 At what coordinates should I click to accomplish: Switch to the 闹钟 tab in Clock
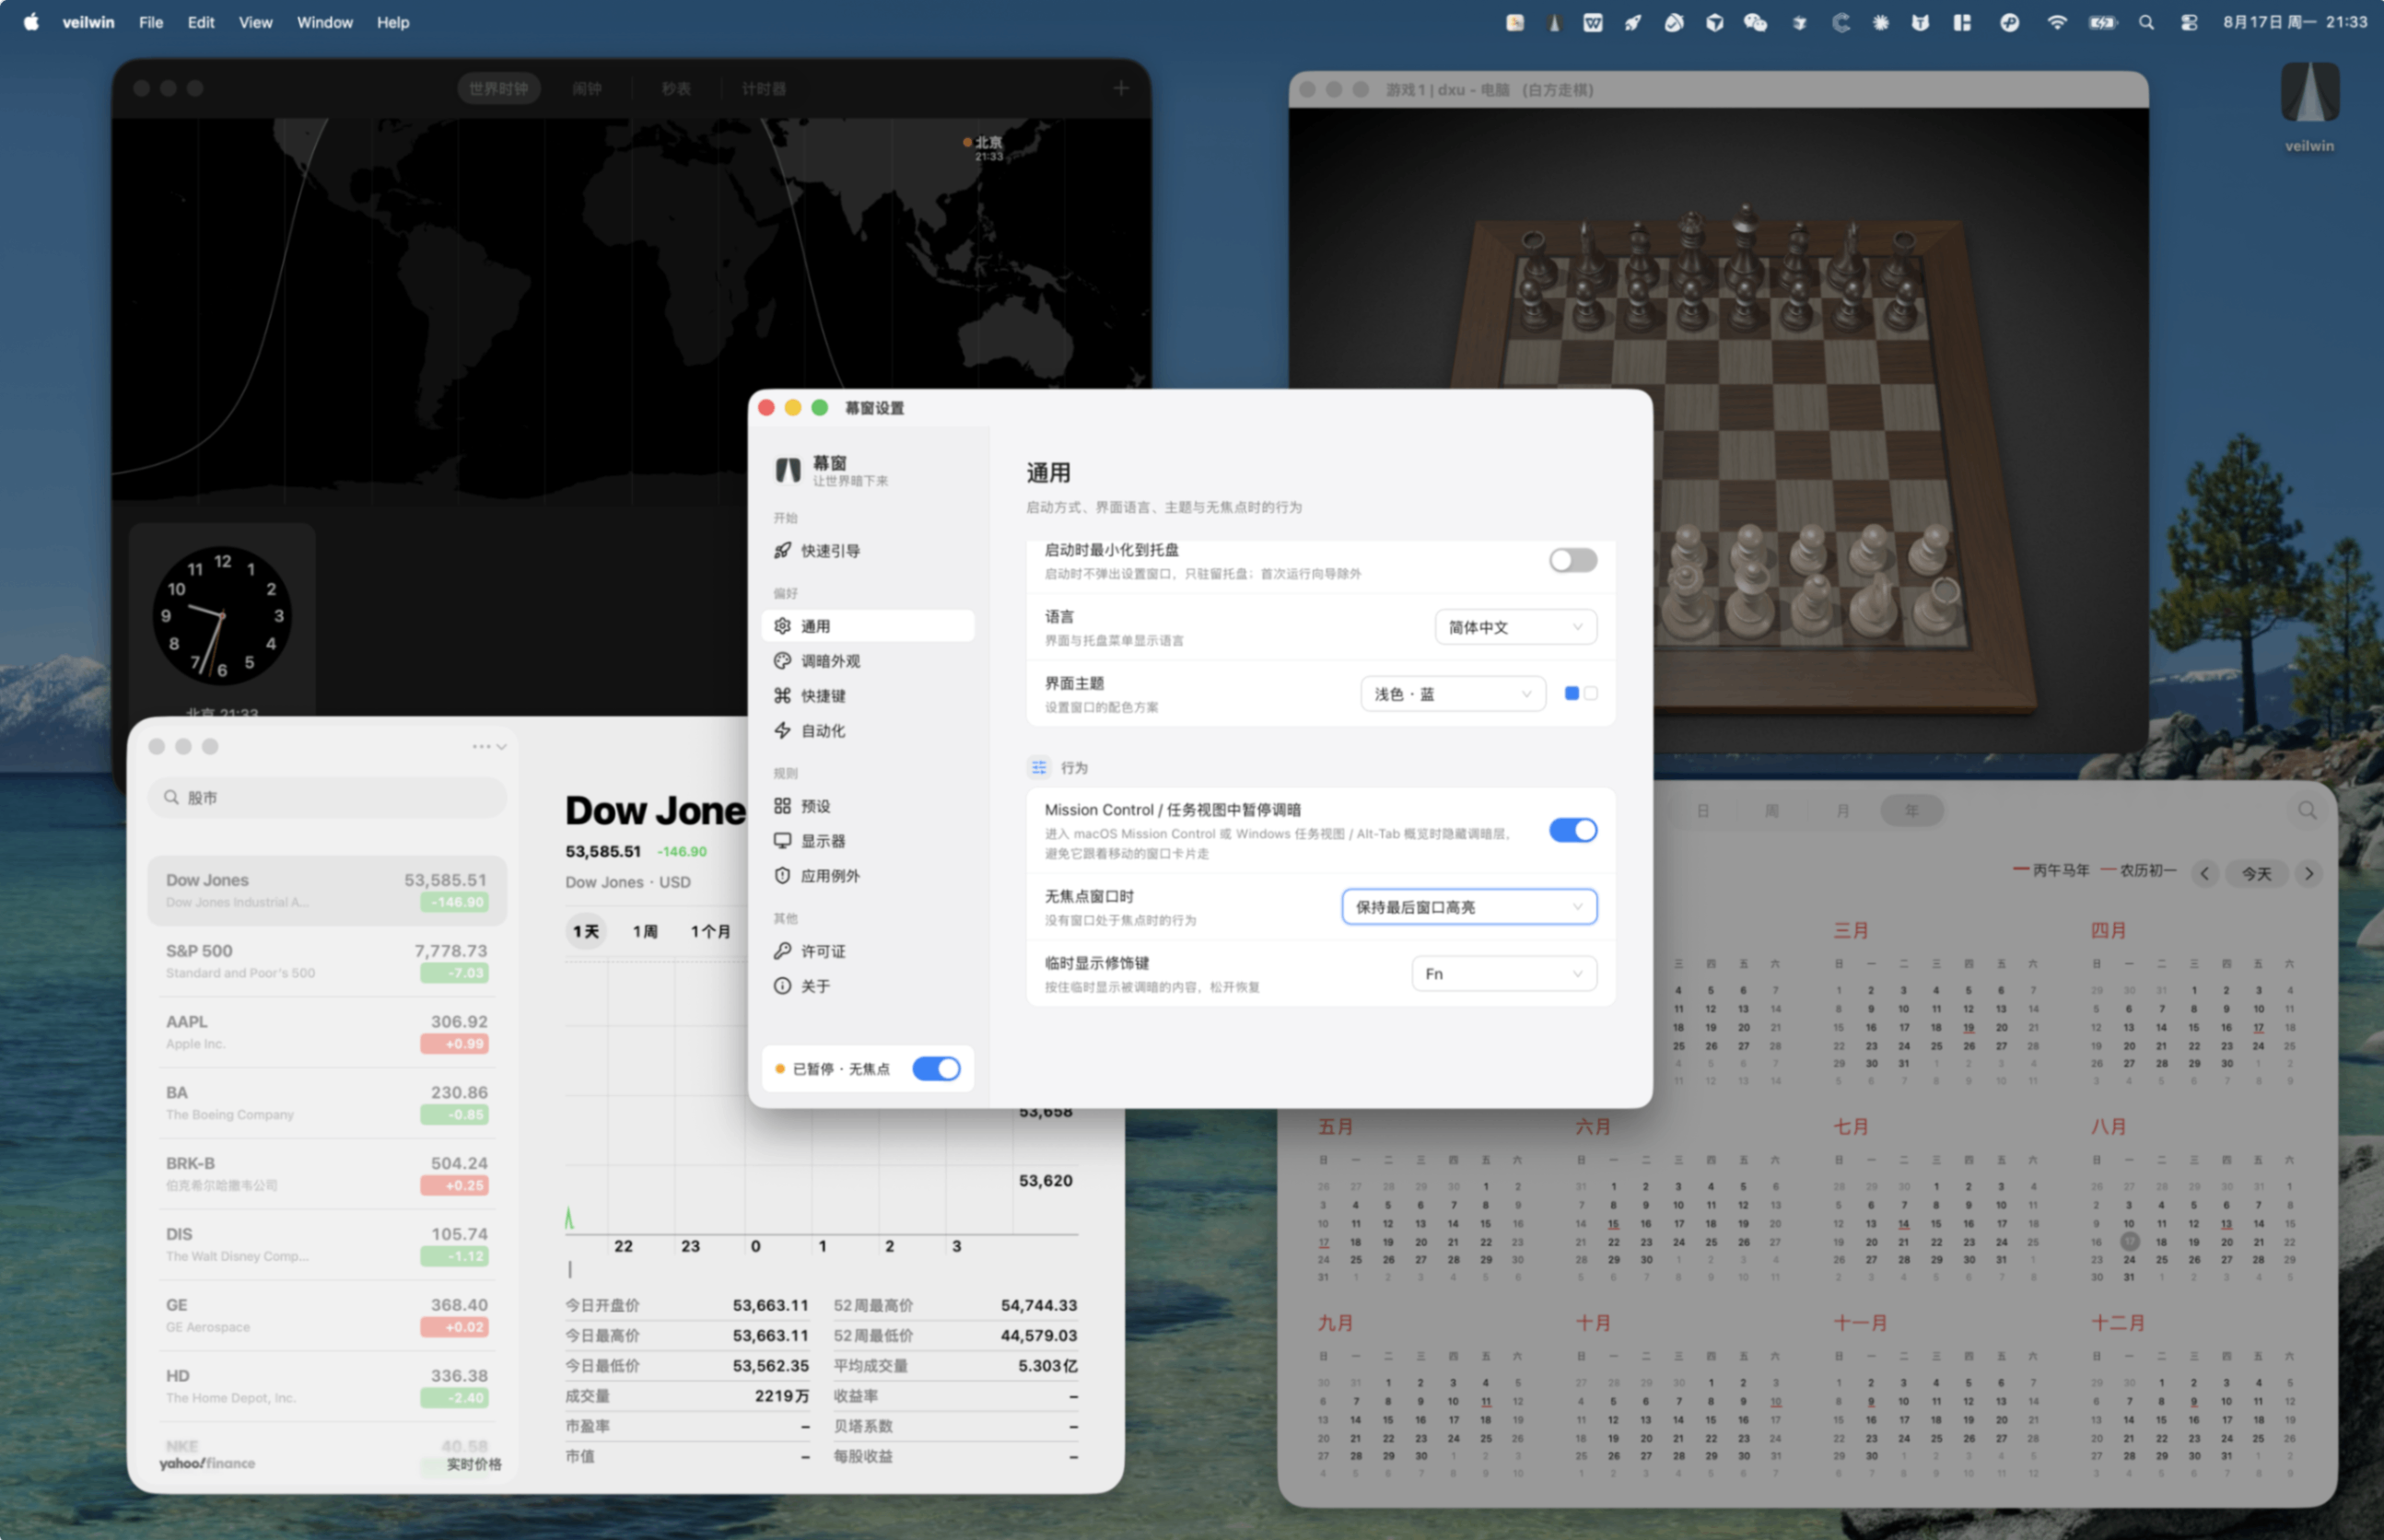587,88
